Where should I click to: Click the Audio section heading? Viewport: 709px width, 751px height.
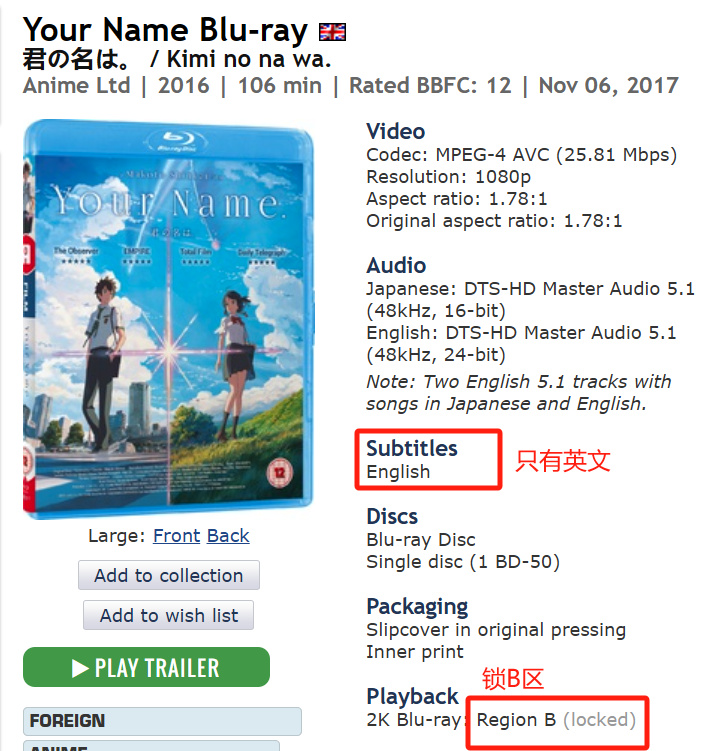(x=396, y=265)
